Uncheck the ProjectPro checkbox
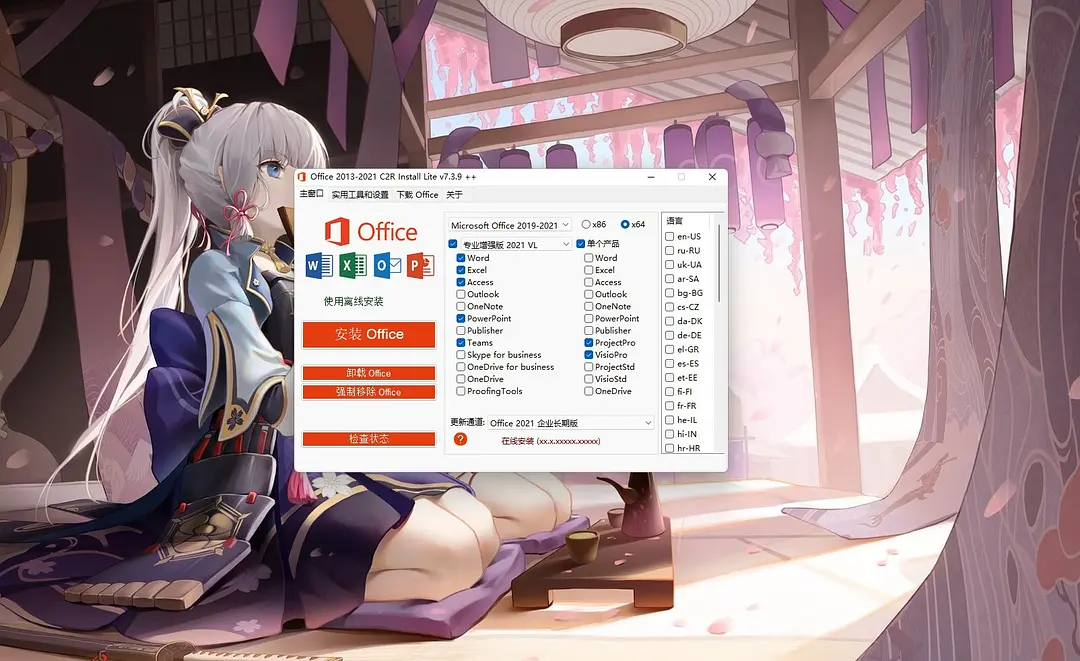 [589, 343]
